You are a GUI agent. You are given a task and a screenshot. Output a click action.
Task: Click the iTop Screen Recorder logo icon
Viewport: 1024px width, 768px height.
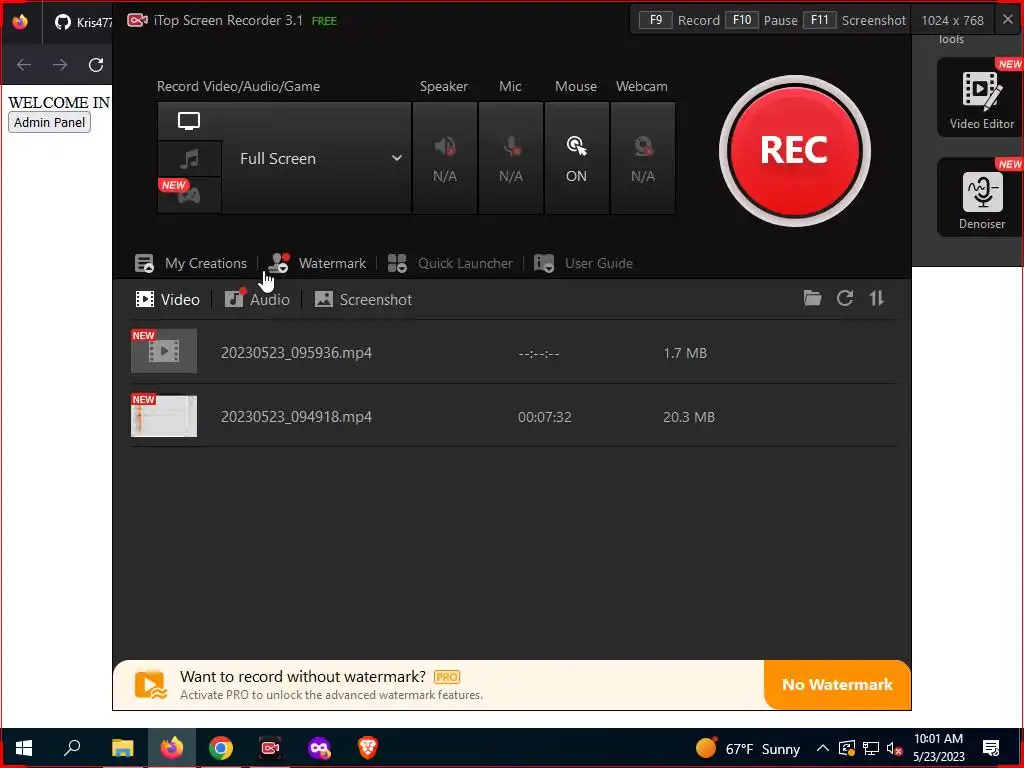(137, 20)
